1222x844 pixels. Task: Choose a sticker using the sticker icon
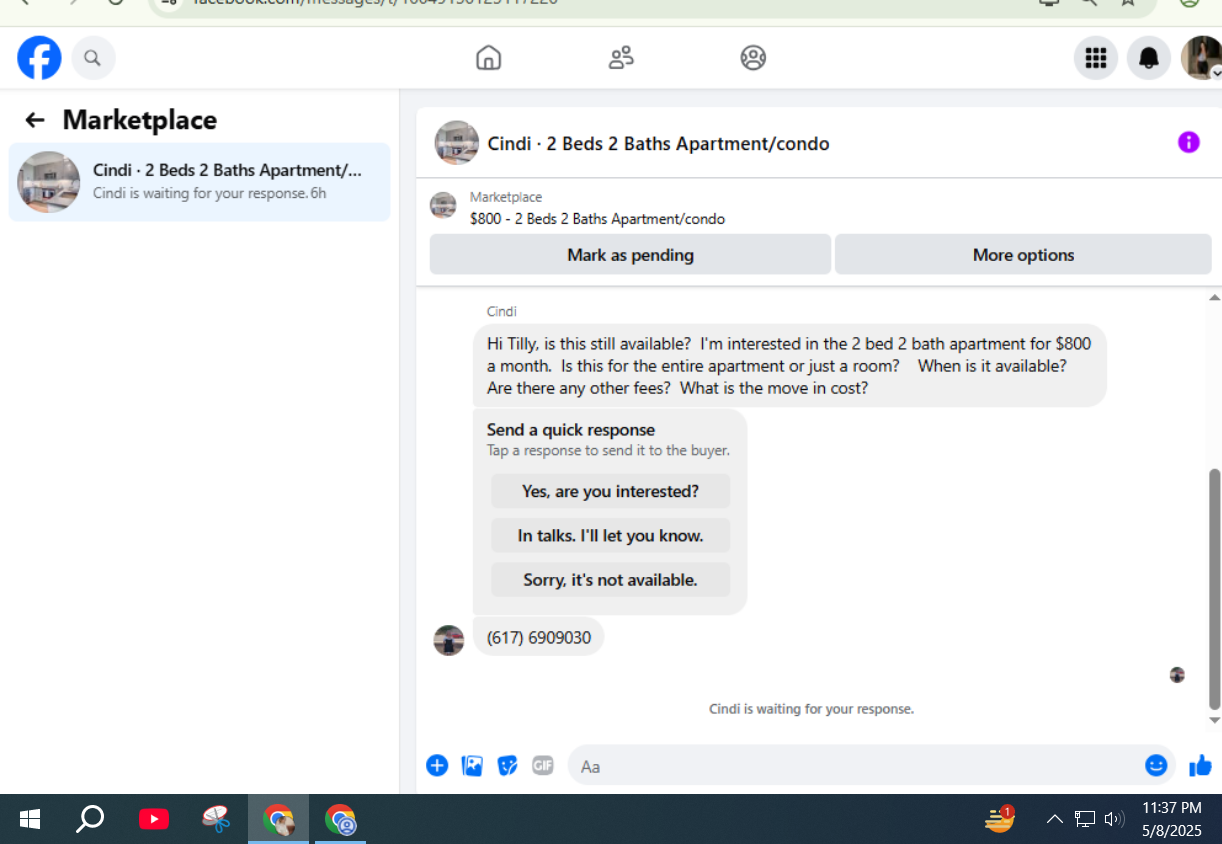tap(508, 766)
